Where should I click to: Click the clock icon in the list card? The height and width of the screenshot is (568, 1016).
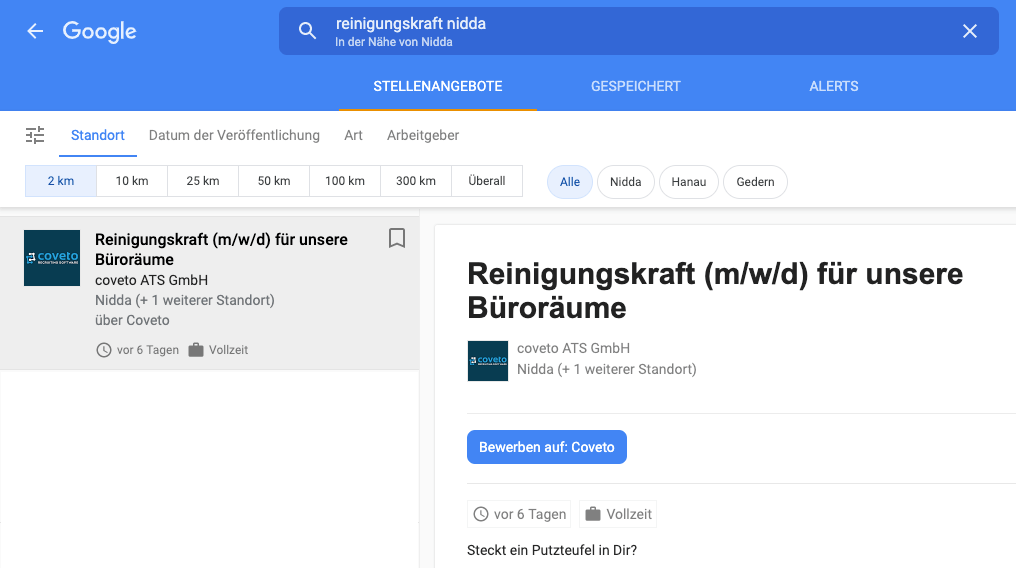pyautogui.click(x=104, y=350)
